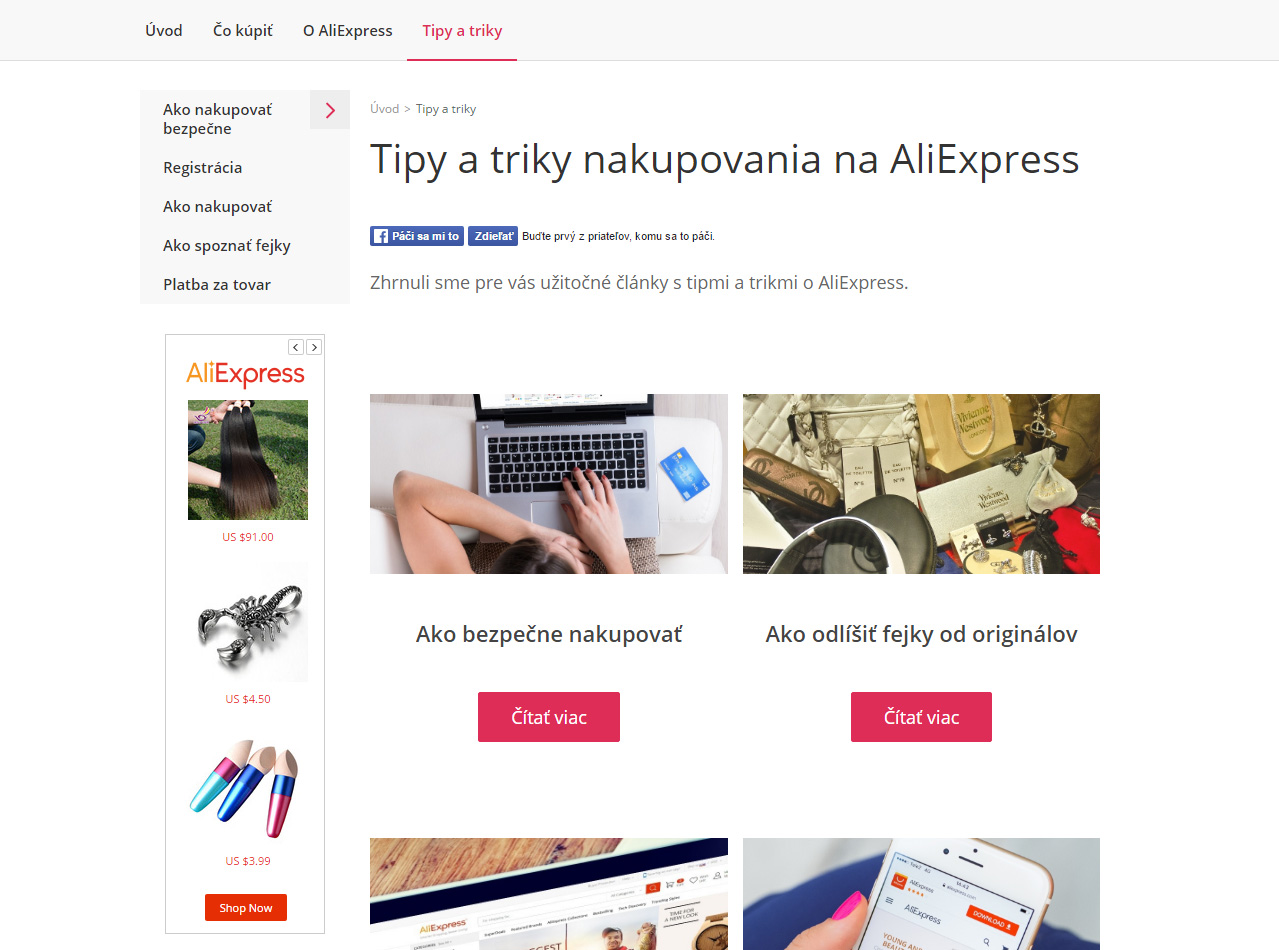Open the laptop with credit card image
1279x950 pixels.
pyautogui.click(x=549, y=484)
